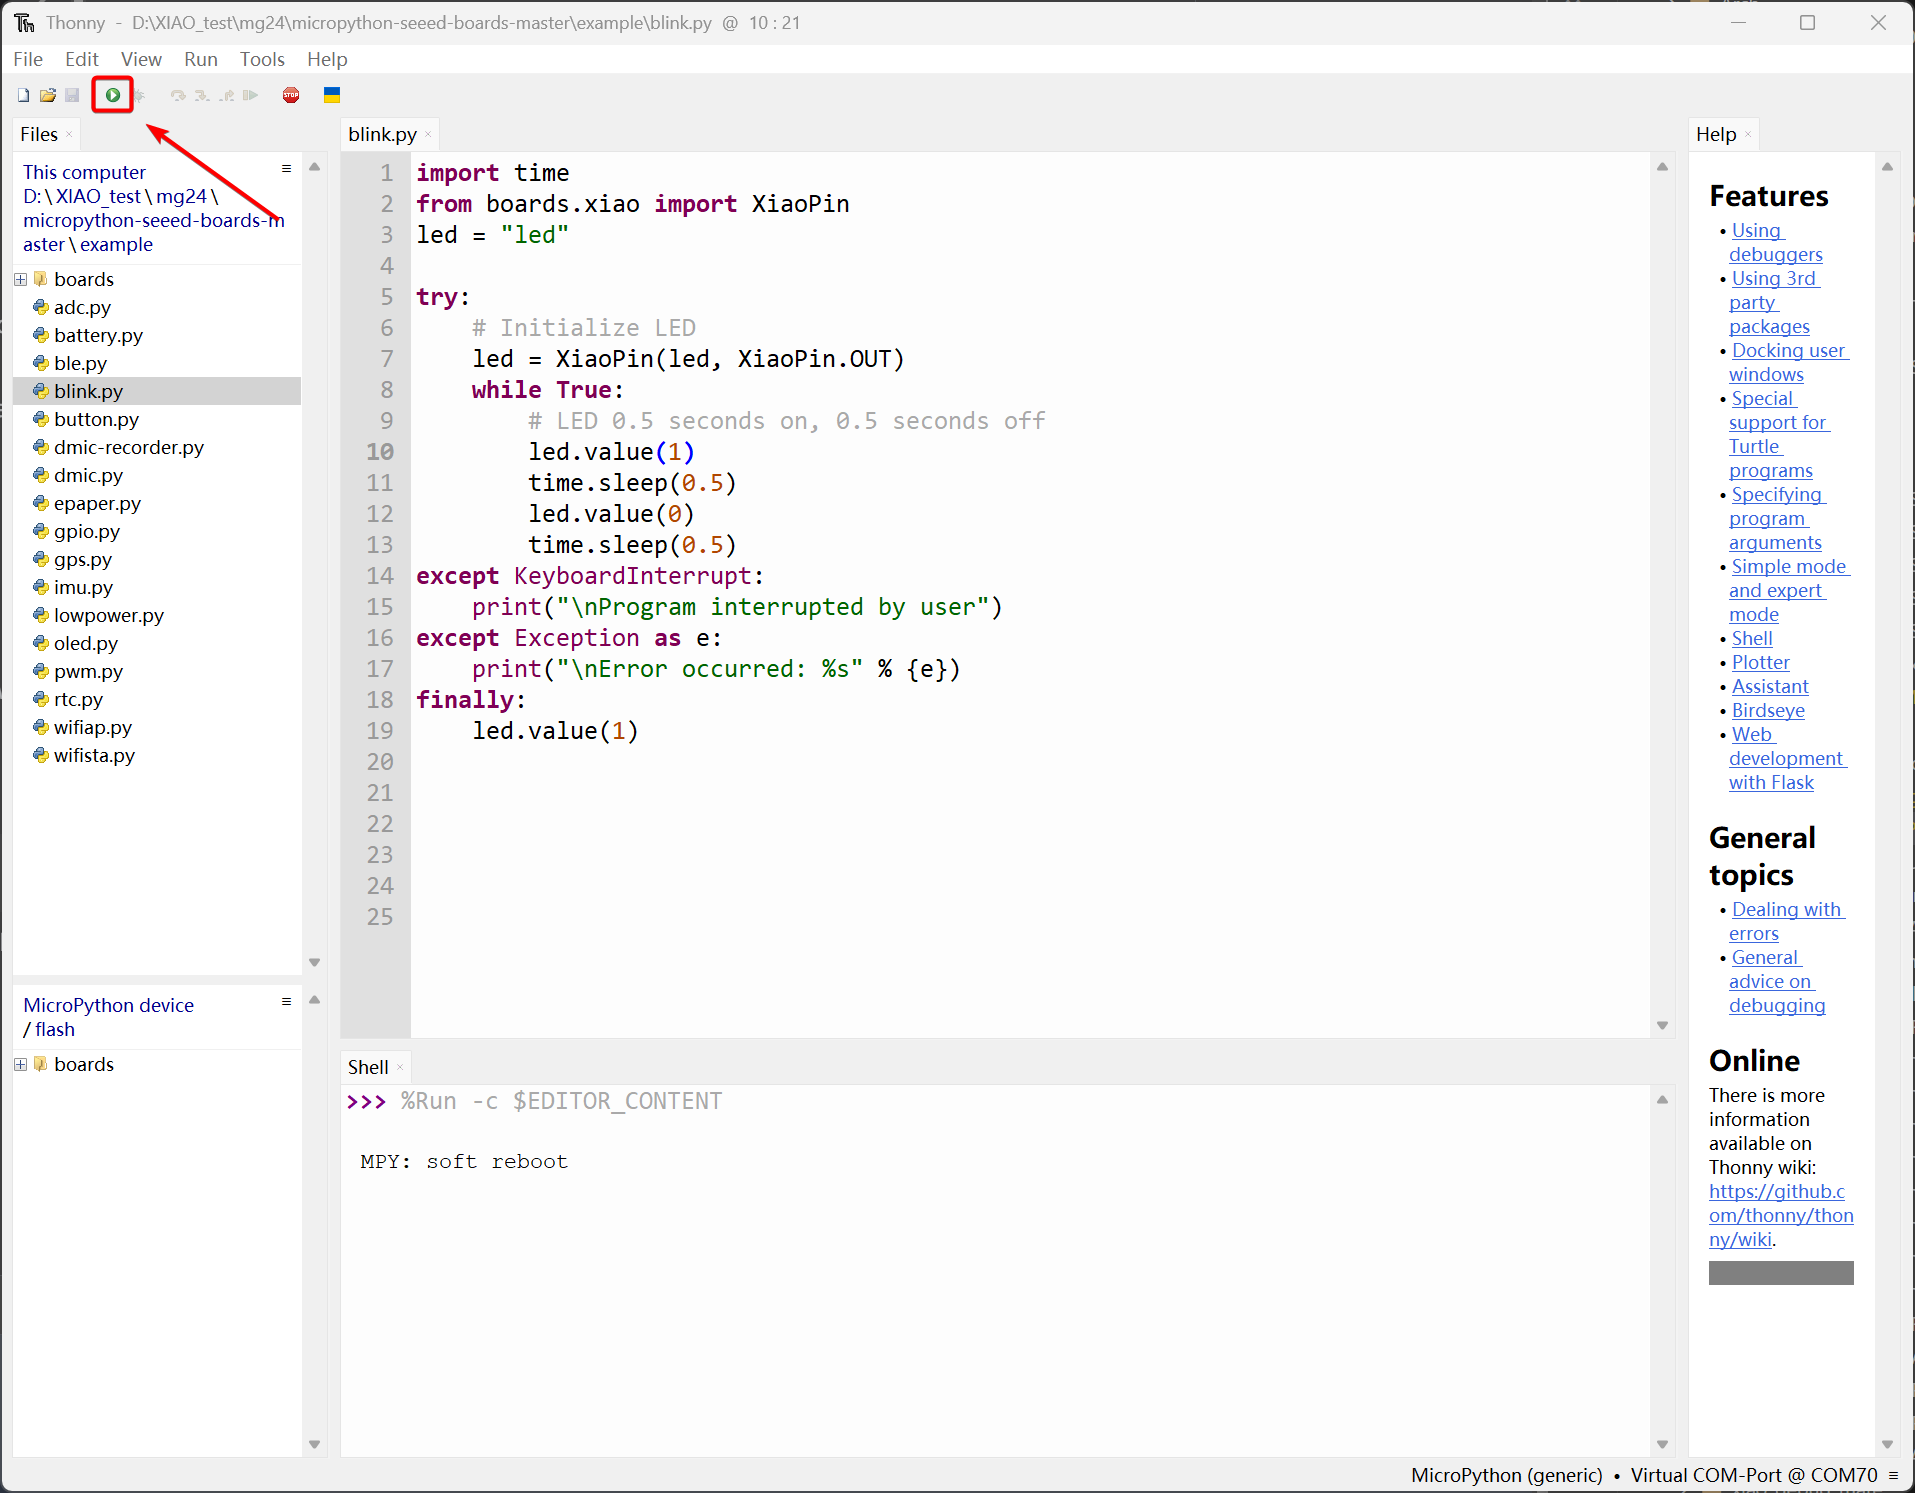
Task: Expand the boards folder on MicroPython device
Action: pyautogui.click(x=20, y=1065)
